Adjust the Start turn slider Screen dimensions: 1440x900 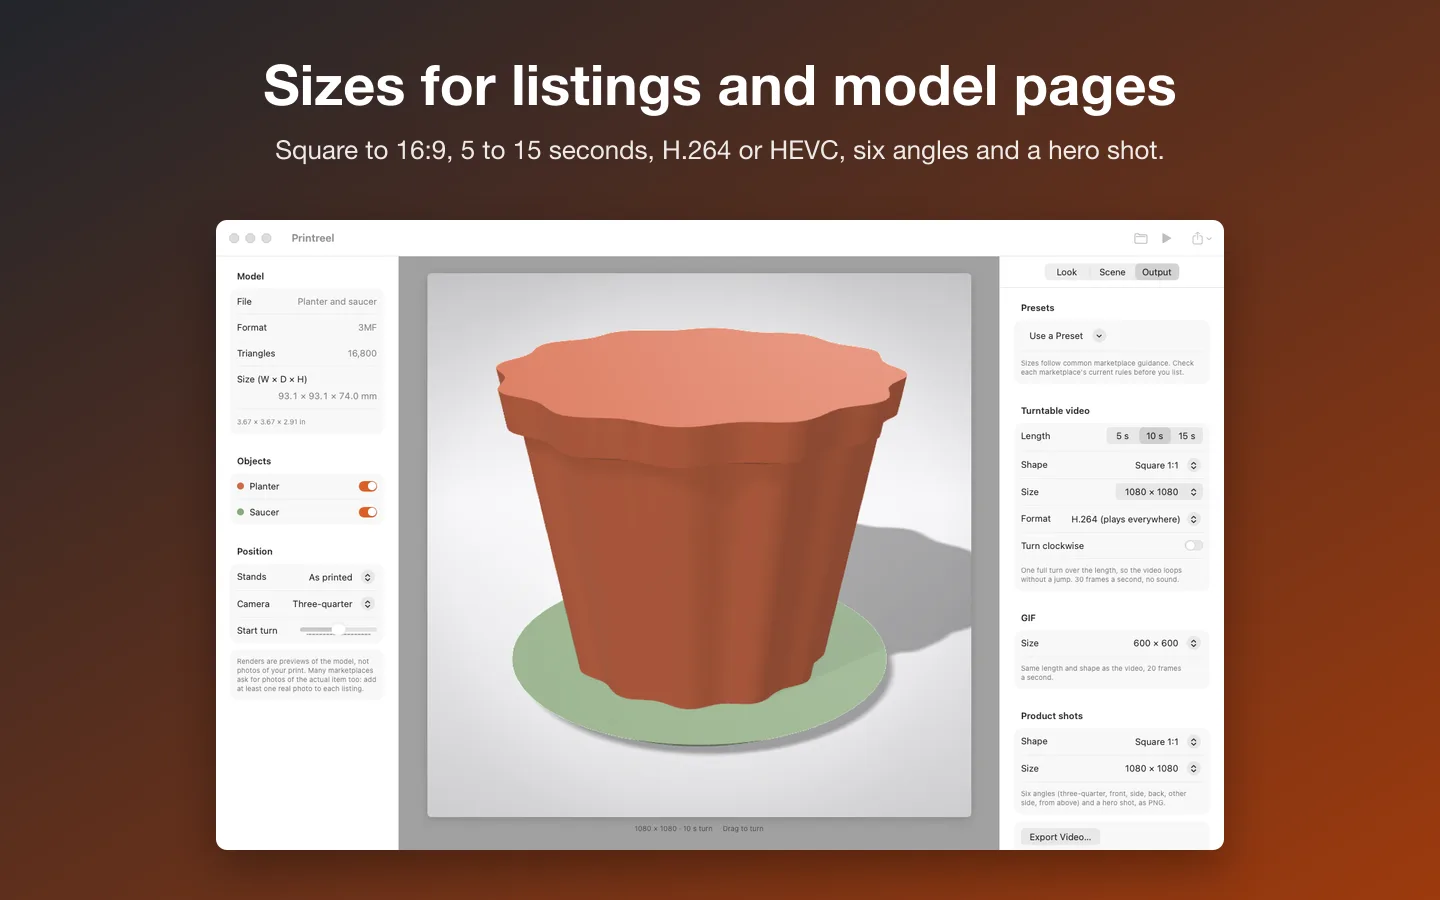pyautogui.click(x=338, y=630)
